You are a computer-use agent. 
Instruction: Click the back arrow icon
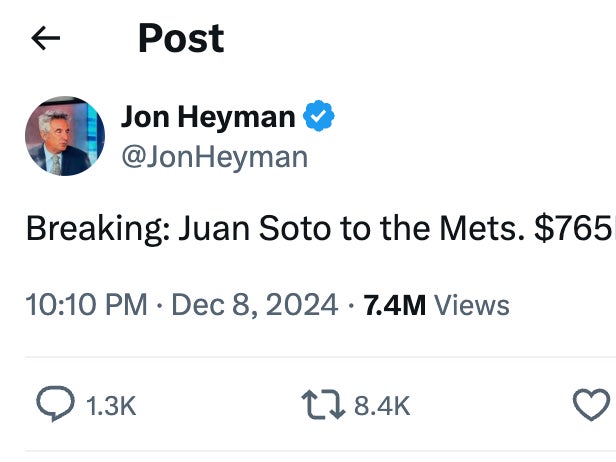click(x=46, y=39)
